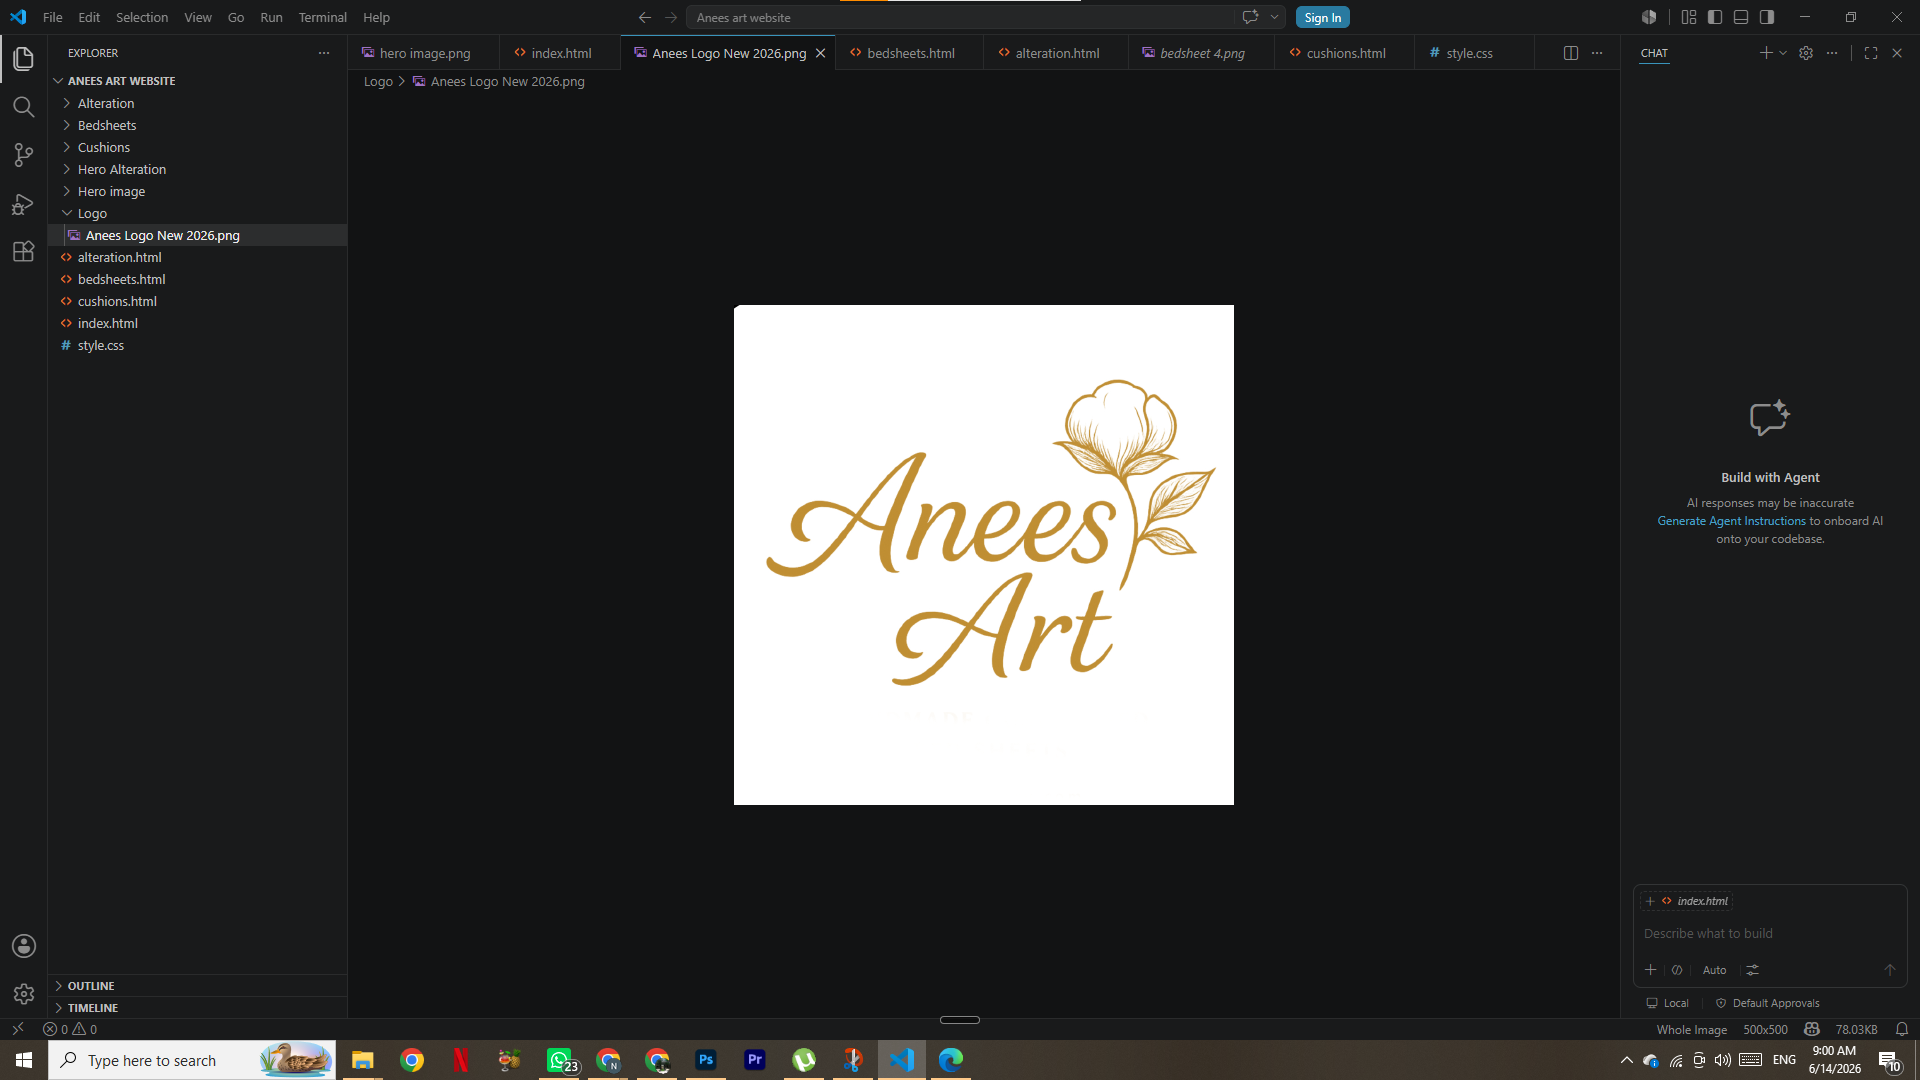Open Microsoft Edge from the taskbar
The image size is (1920, 1080).
coord(950,1059)
